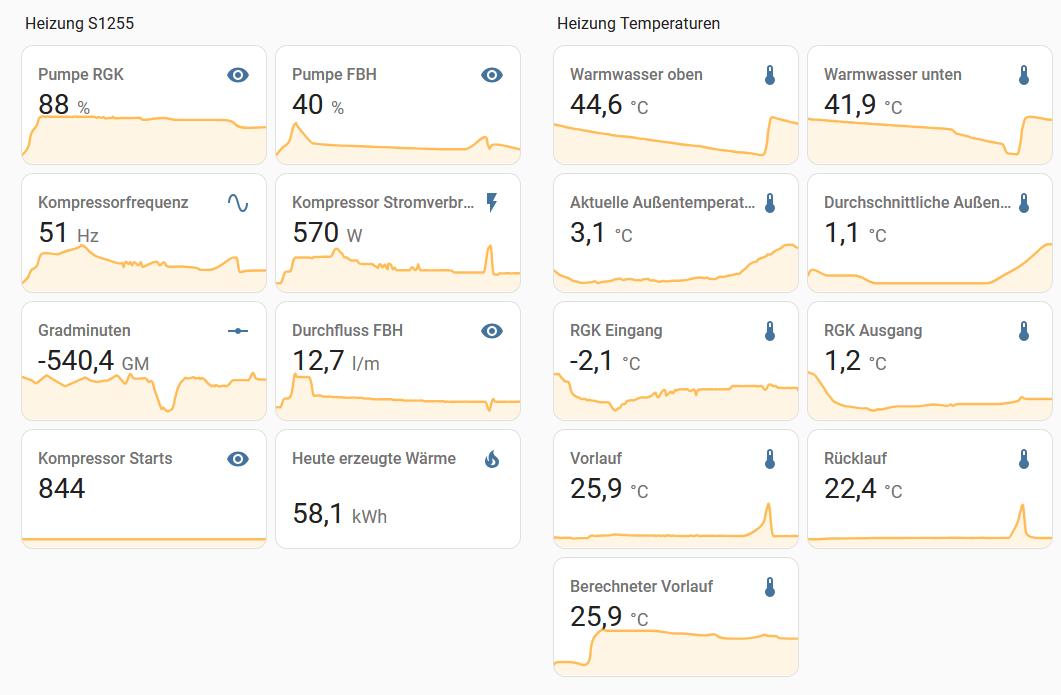Click the lightning bolt icon on Kompressor Stromverbrauch
The height and width of the screenshot is (695, 1061).
point(491,203)
